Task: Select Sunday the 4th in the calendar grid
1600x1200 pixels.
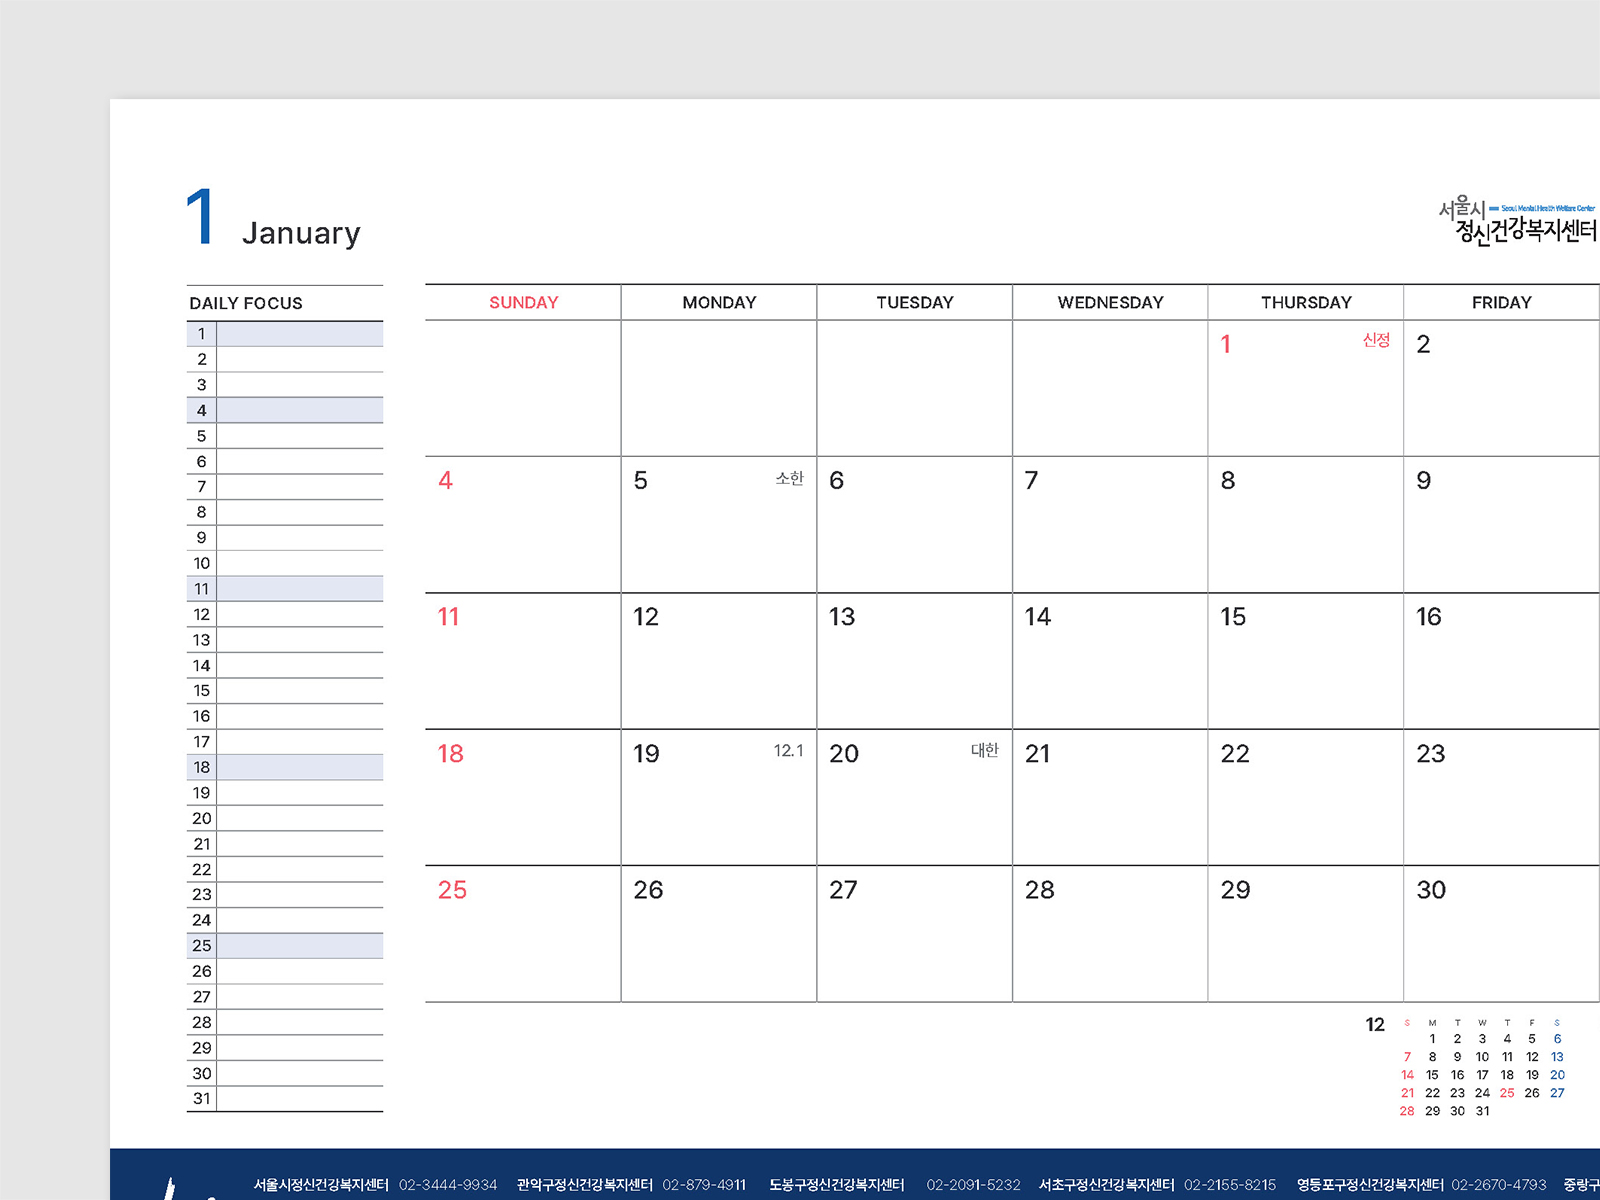Action: [x=445, y=480]
